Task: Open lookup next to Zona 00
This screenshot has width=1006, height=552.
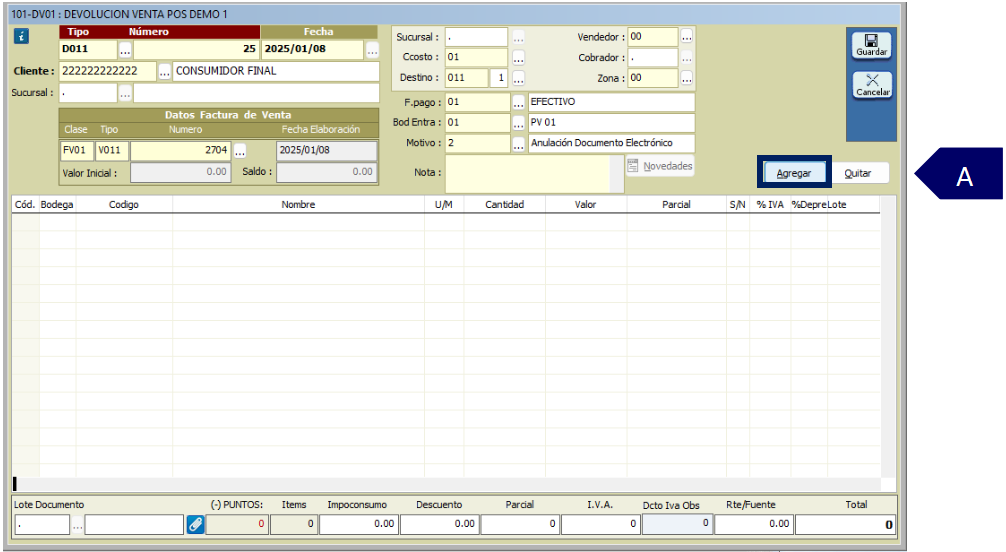Action: (x=686, y=78)
